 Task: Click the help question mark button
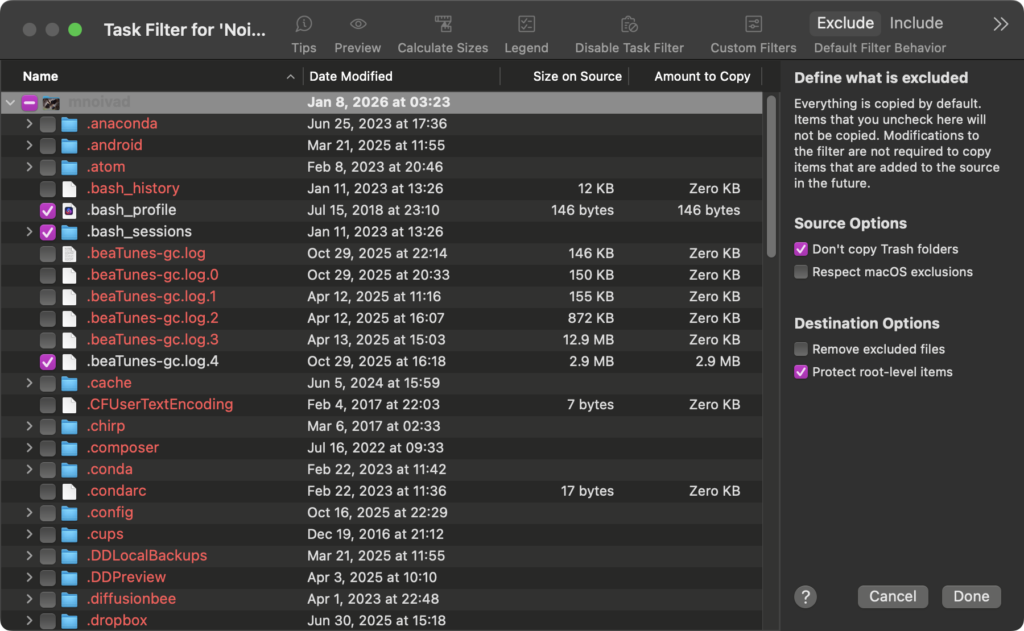click(x=805, y=597)
